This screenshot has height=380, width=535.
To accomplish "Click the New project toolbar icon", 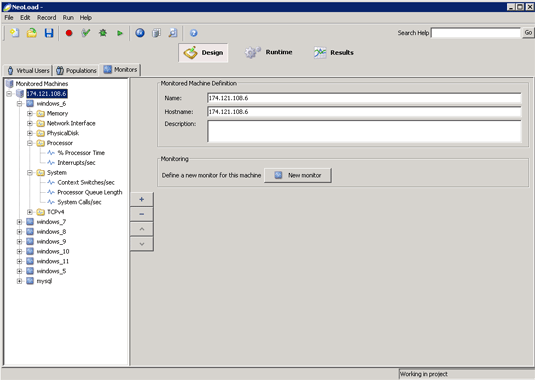I will click(x=15, y=33).
